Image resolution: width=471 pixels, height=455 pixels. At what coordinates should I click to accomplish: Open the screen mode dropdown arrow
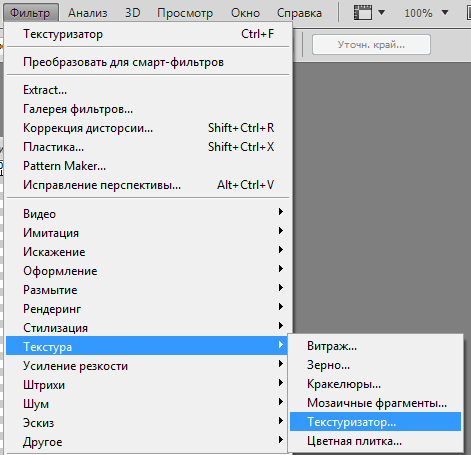pos(382,13)
